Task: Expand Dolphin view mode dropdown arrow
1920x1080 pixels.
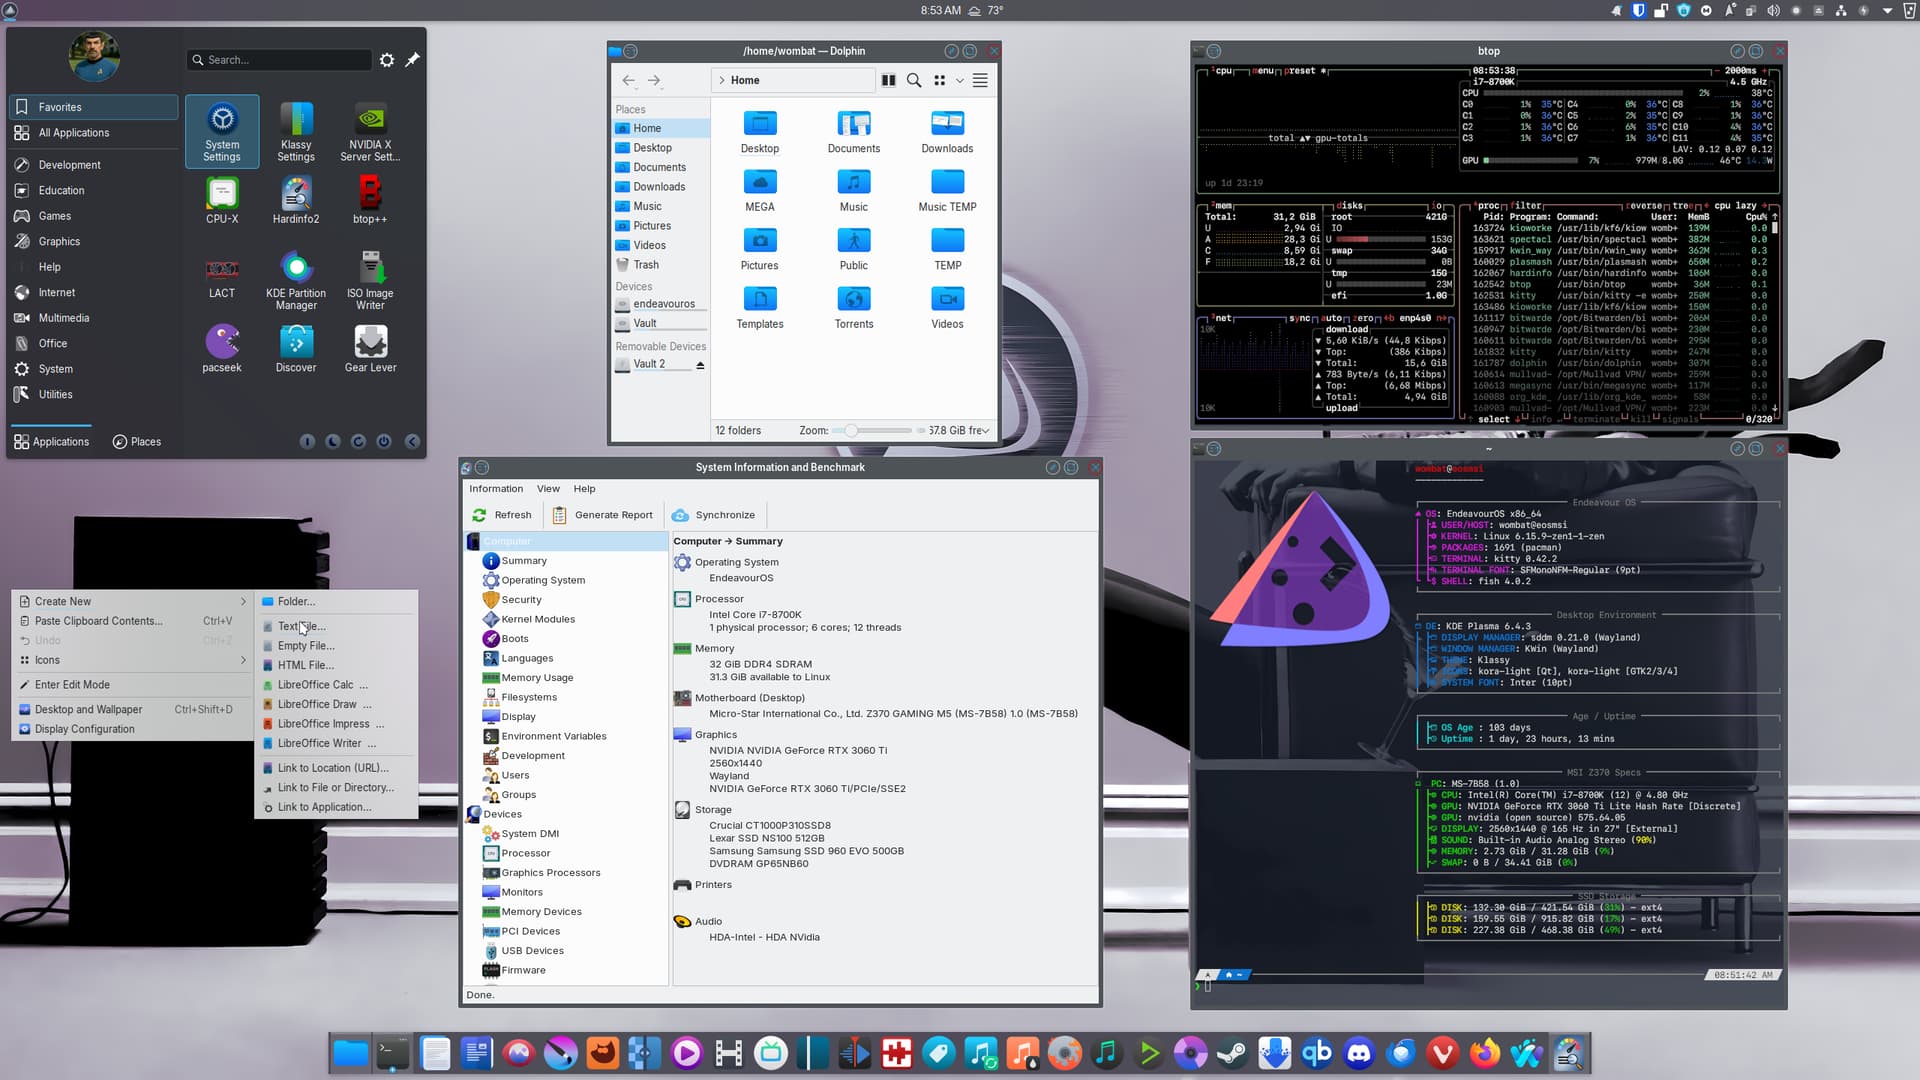Action: point(960,80)
